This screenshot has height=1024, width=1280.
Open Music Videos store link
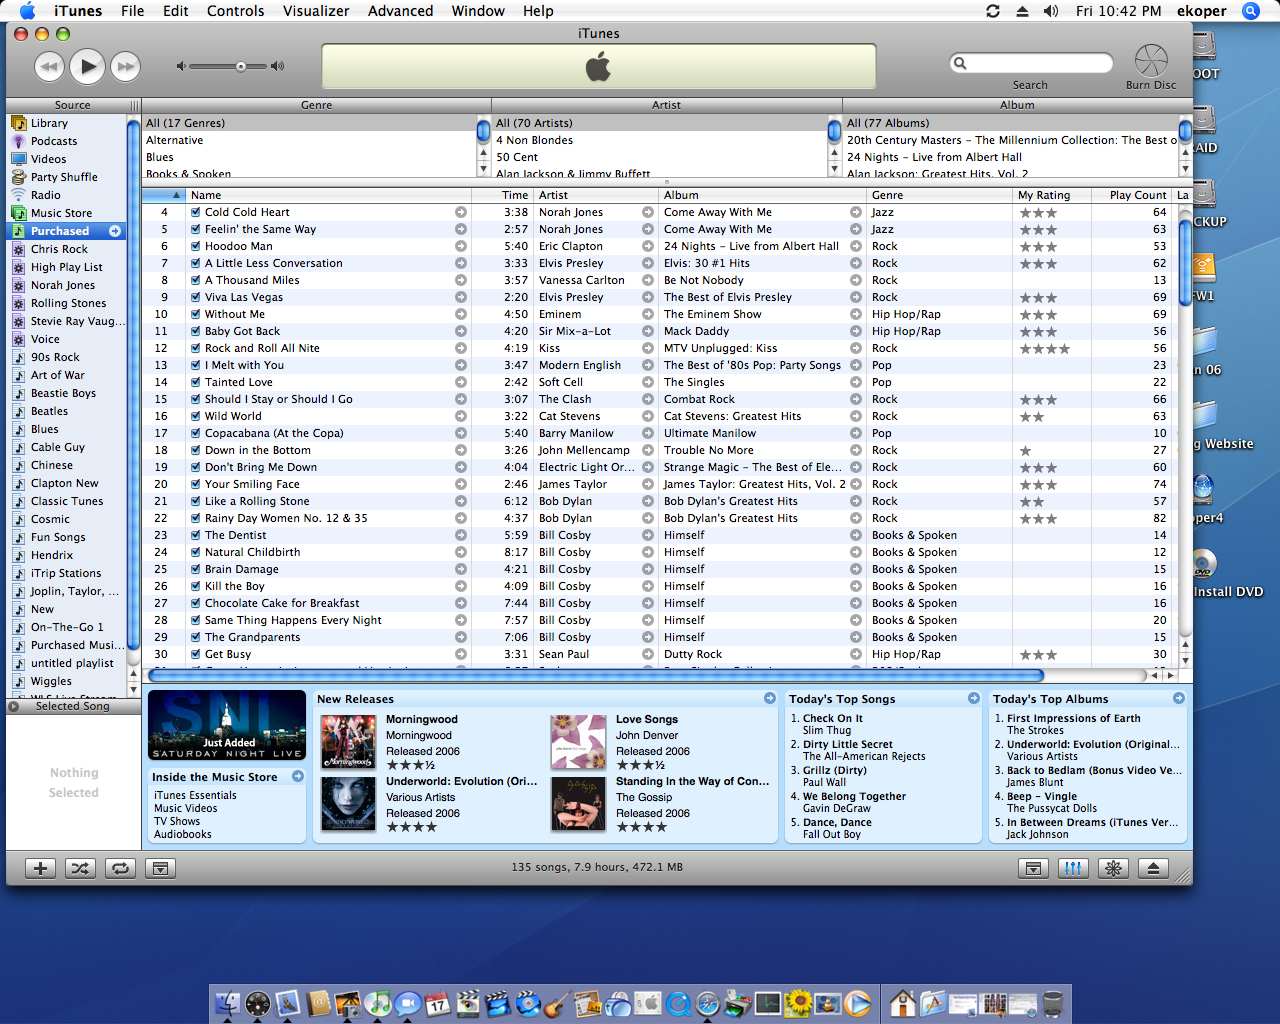pos(185,808)
